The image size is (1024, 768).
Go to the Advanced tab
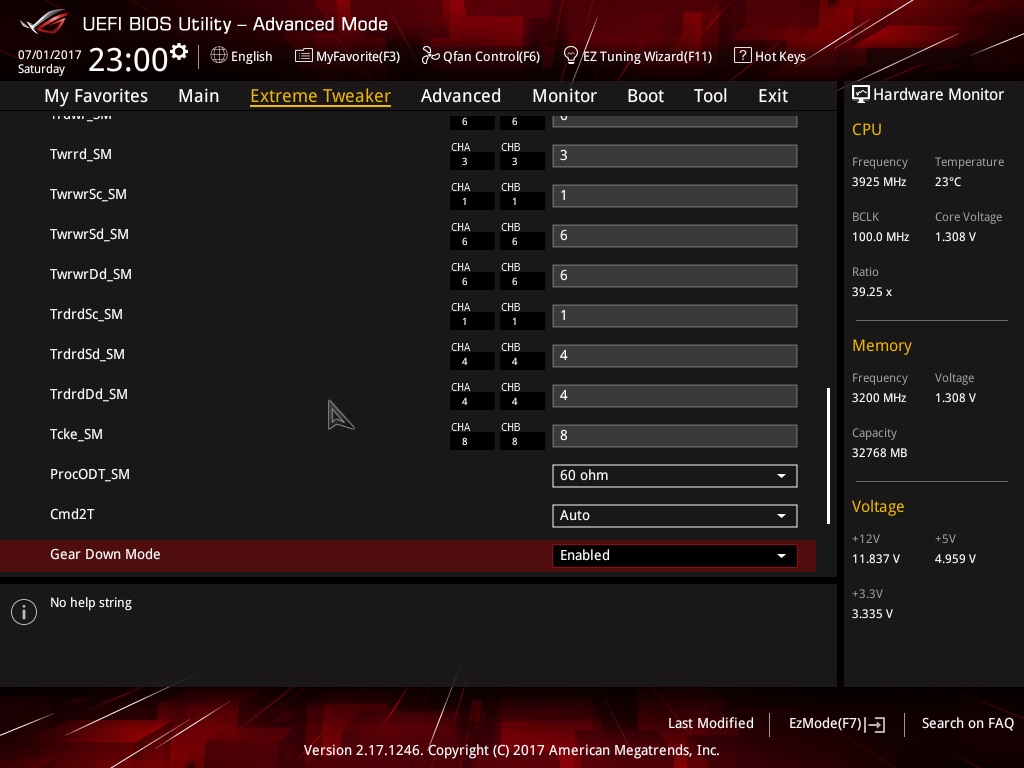pos(461,96)
